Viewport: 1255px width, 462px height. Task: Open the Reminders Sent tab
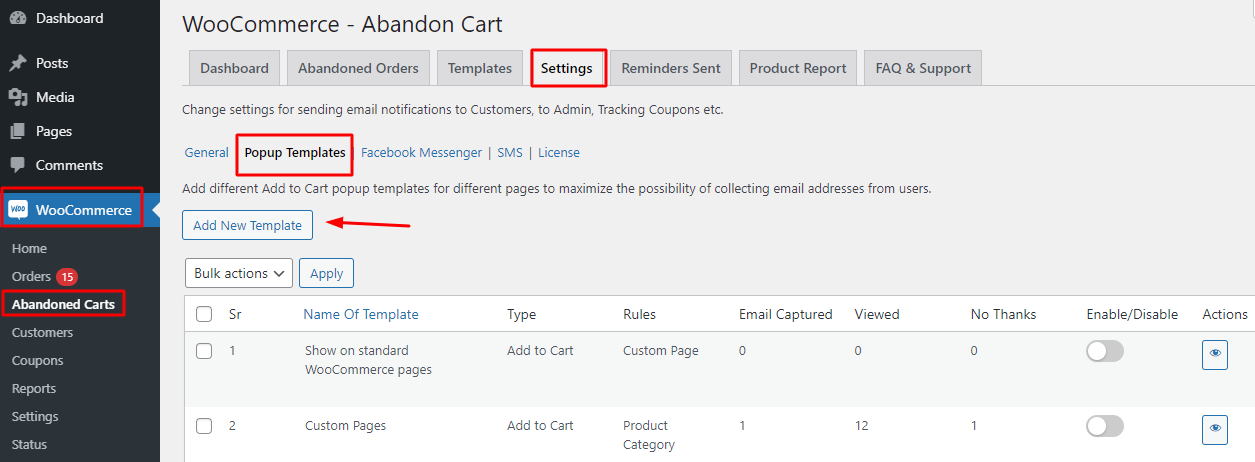point(671,68)
